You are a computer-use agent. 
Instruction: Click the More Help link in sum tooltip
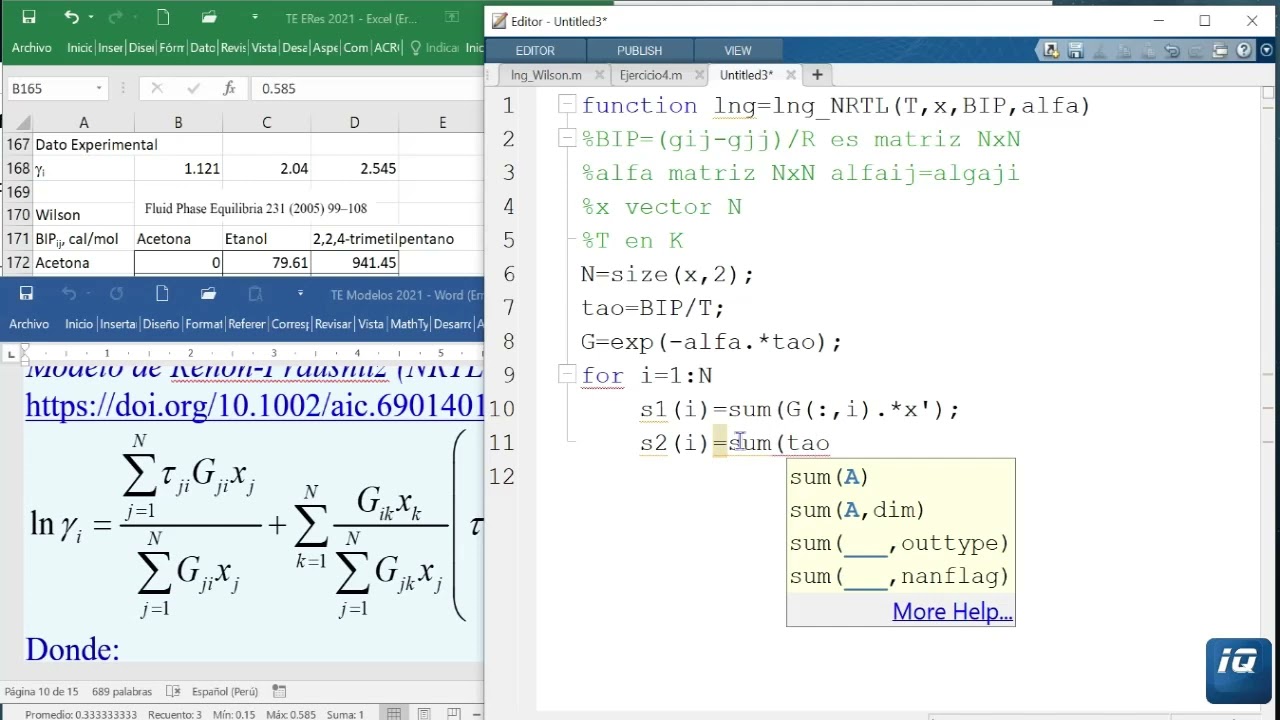point(952,611)
